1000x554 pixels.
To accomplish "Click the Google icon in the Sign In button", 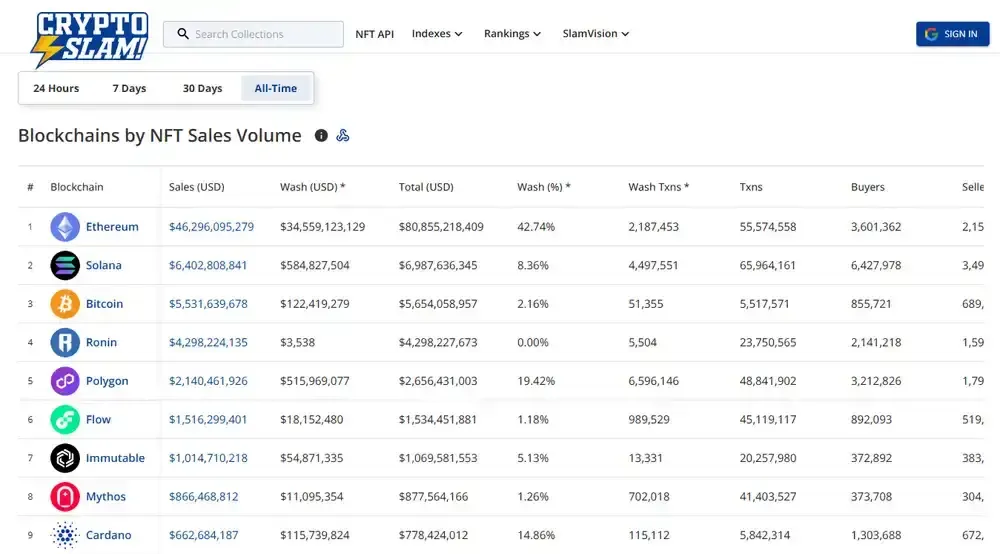I will (x=931, y=34).
